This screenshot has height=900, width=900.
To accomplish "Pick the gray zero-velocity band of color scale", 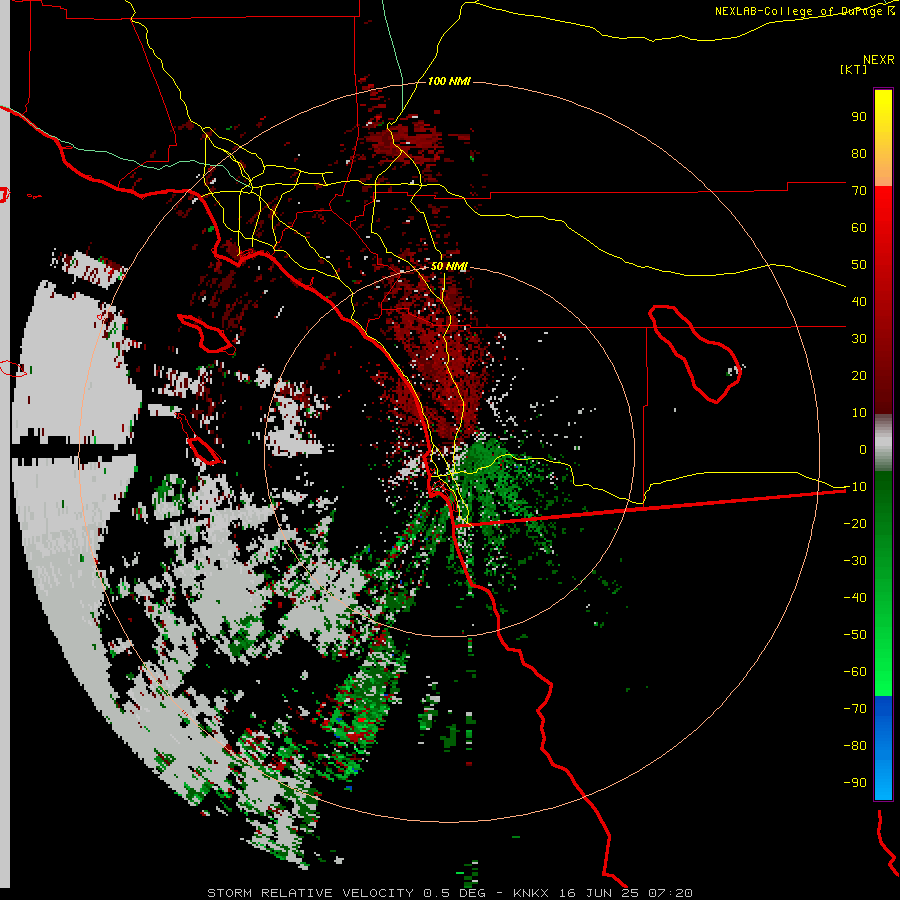I will tap(883, 443).
